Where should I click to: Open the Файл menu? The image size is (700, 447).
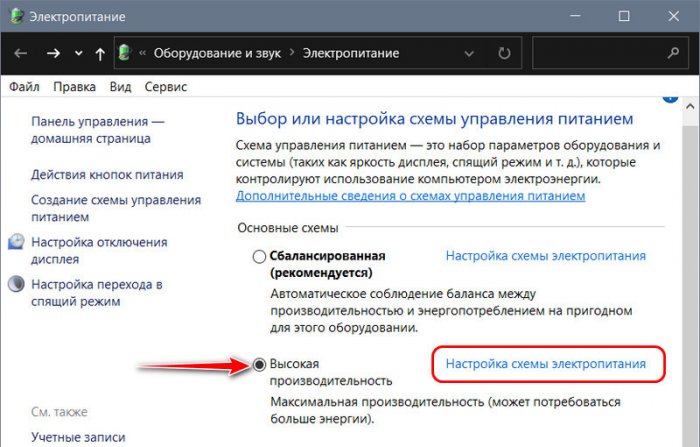pyautogui.click(x=24, y=87)
